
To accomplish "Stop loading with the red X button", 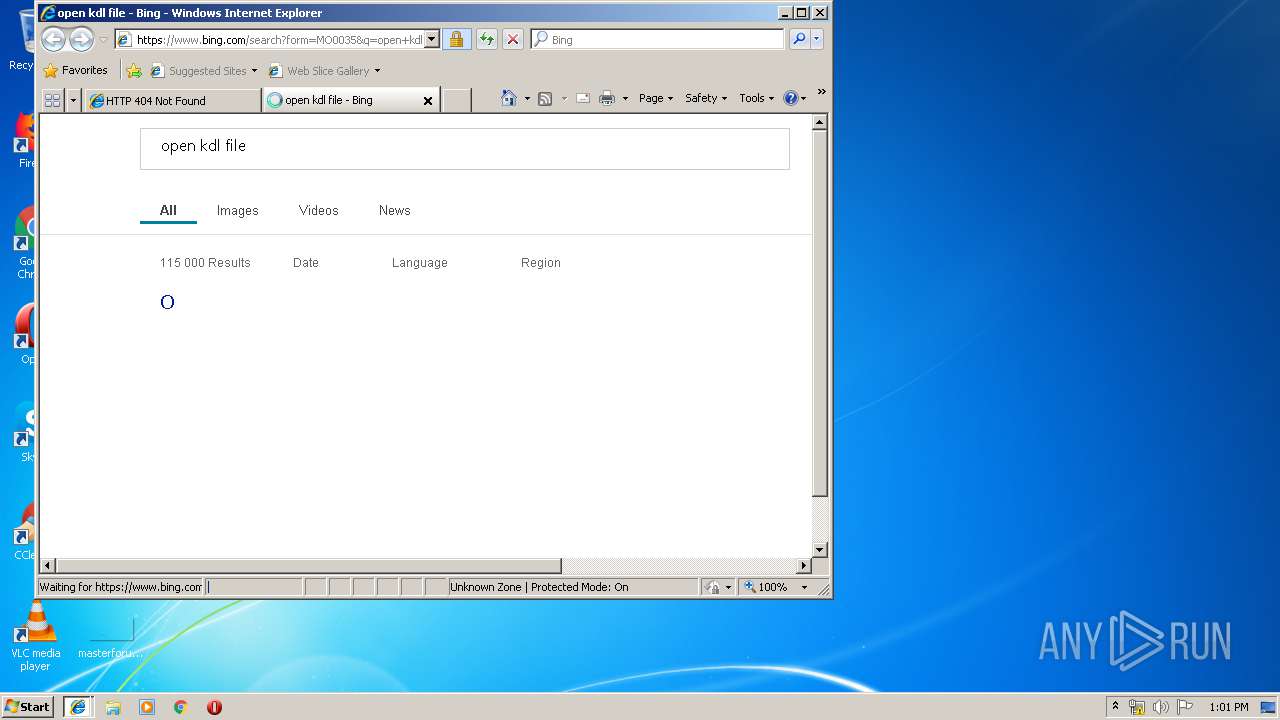I will pos(513,39).
